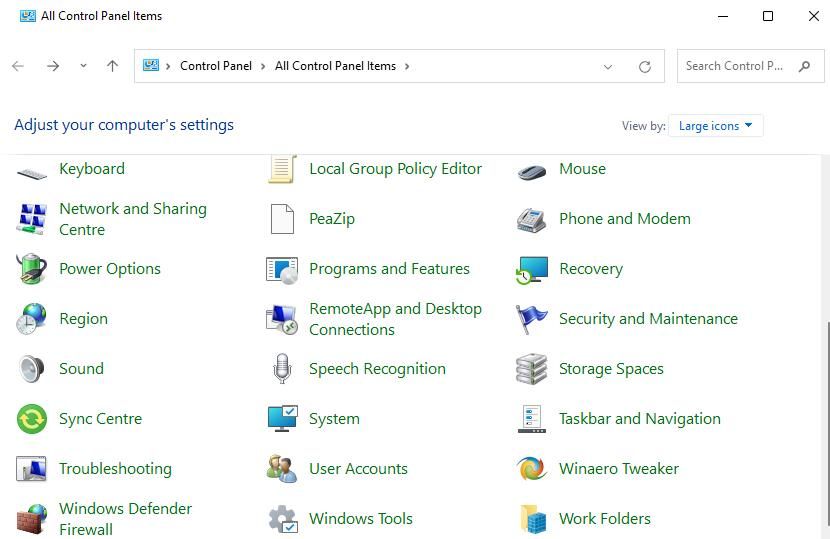Open Power Options text link
This screenshot has width=830, height=539.
[110, 269]
